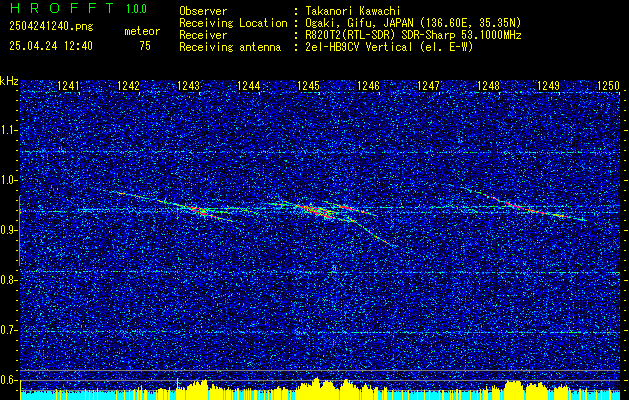Click the meteor label
This screenshot has height=400, width=629.
pos(142,31)
